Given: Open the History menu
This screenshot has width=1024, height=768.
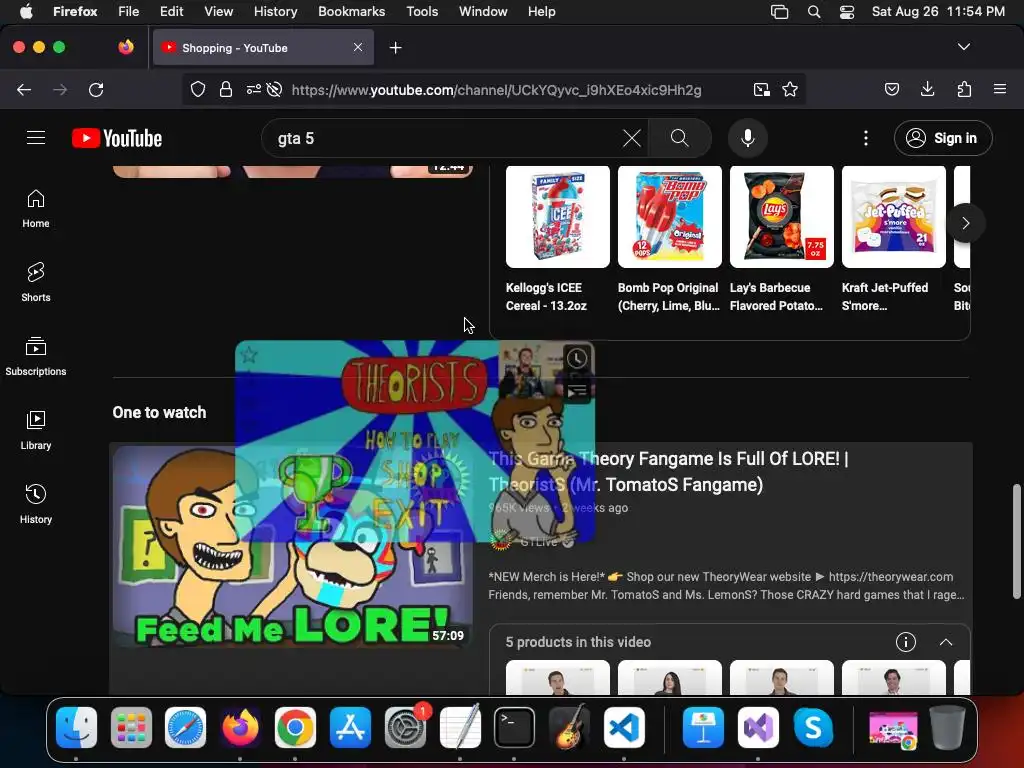Looking at the screenshot, I should 276,11.
